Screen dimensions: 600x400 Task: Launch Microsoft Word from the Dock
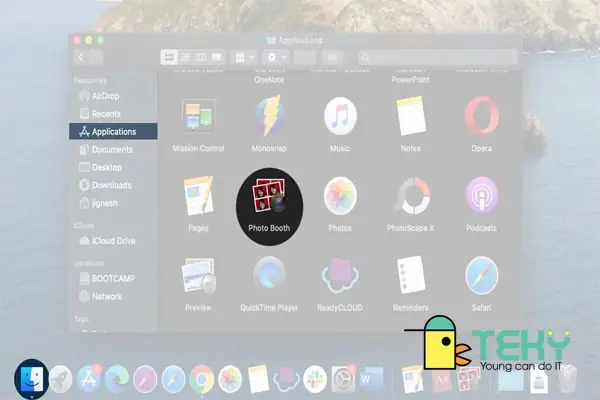click(x=371, y=379)
